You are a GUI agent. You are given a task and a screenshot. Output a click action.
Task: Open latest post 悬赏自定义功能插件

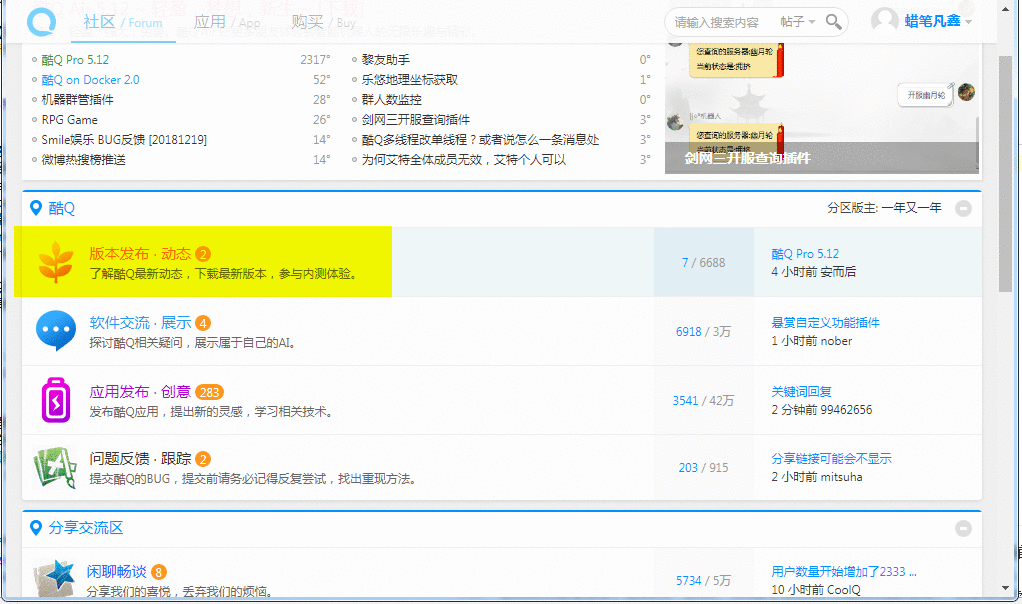click(x=825, y=323)
